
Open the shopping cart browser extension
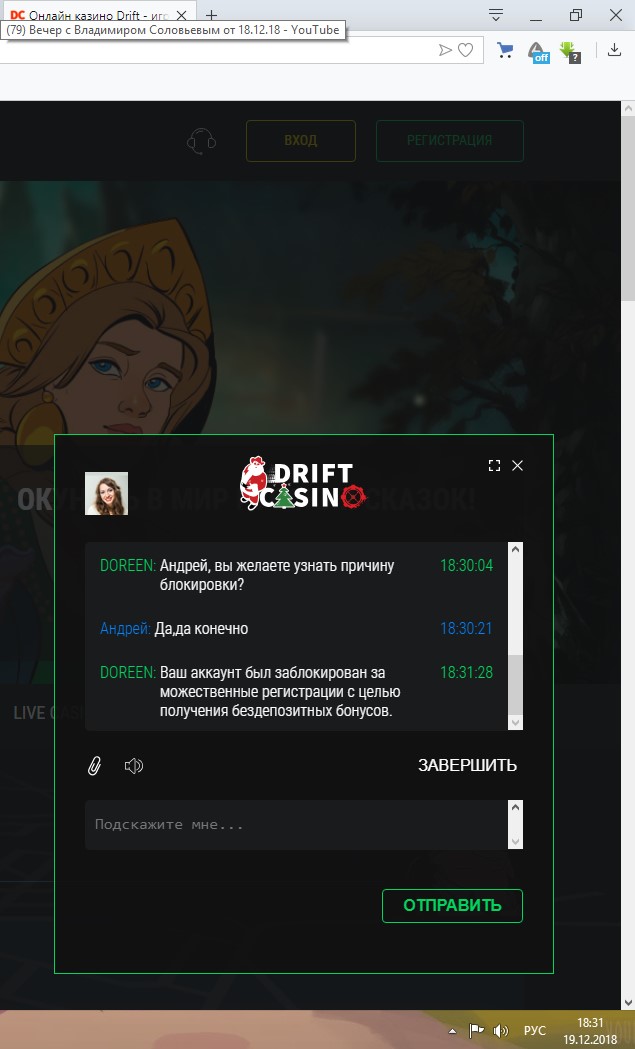(x=505, y=50)
